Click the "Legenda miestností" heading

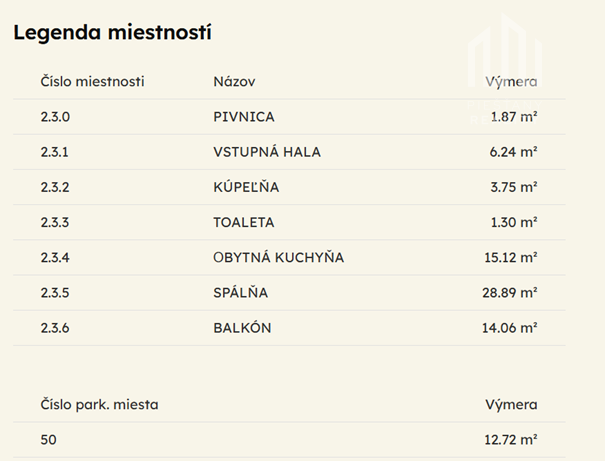tap(111, 32)
